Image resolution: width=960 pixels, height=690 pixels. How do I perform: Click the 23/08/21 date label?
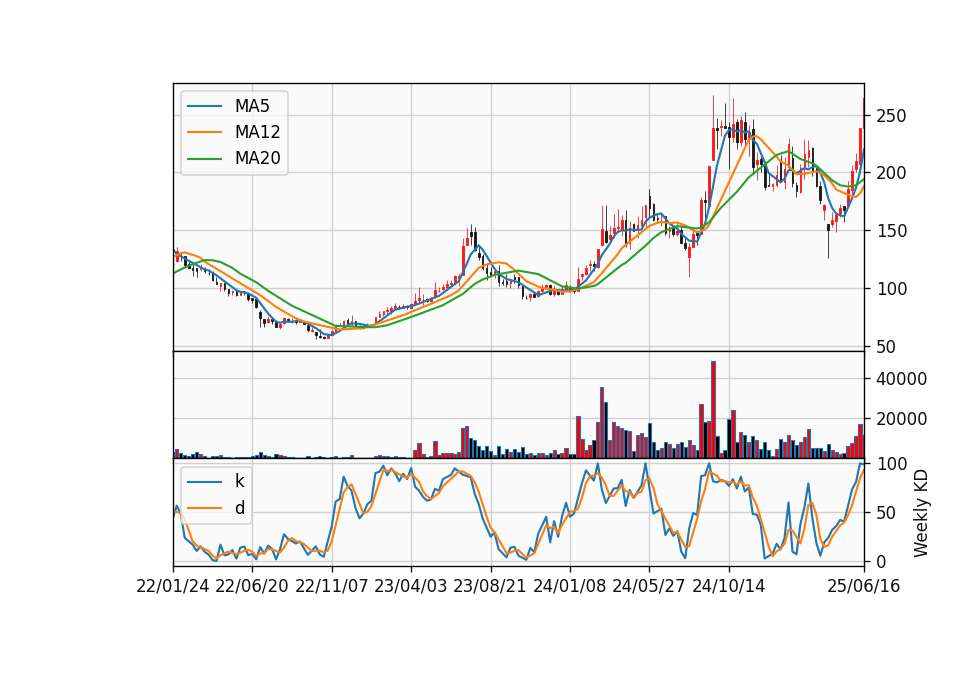tap(490, 587)
